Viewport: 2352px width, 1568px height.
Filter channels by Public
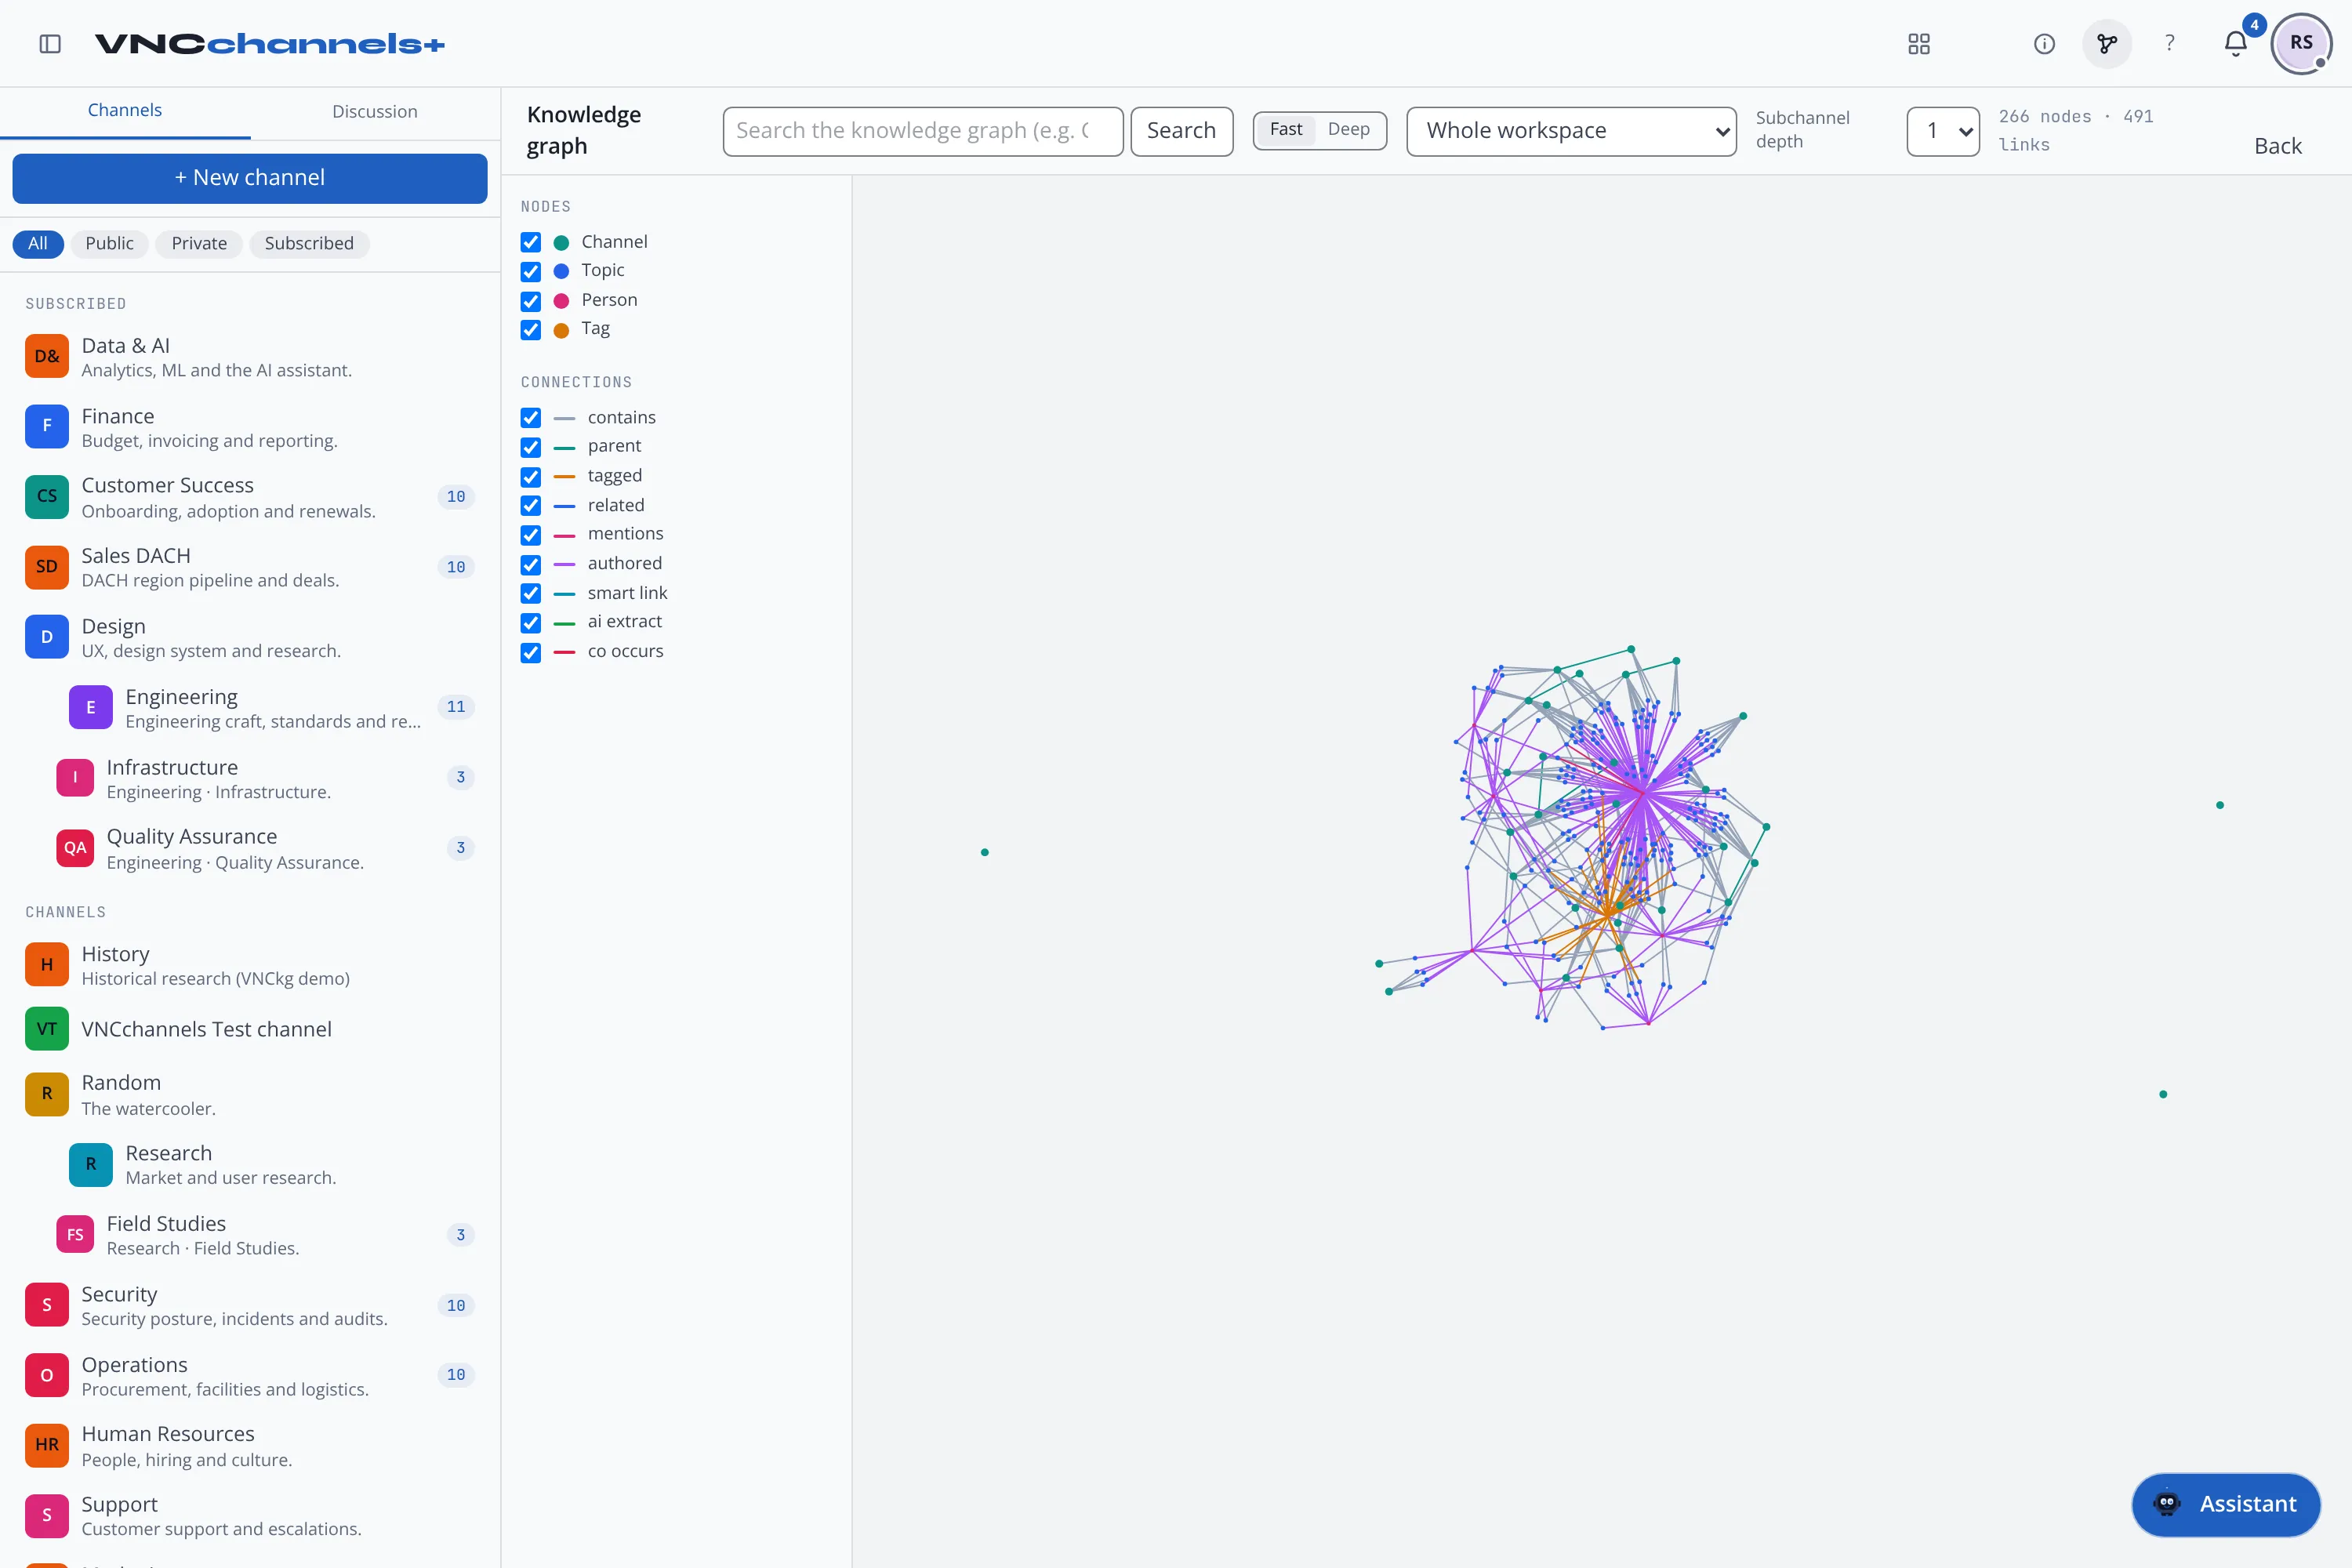(109, 244)
